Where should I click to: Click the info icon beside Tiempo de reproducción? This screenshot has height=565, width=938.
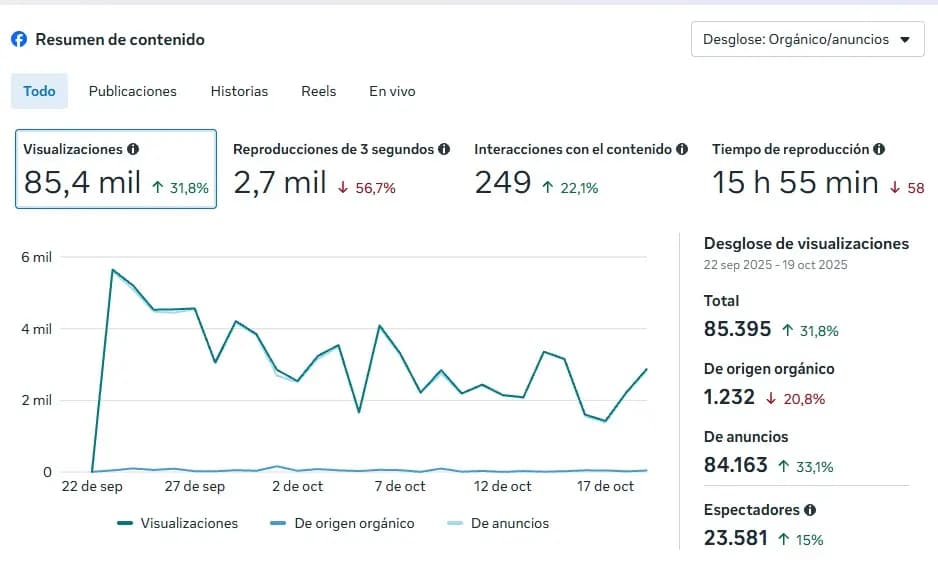879,149
